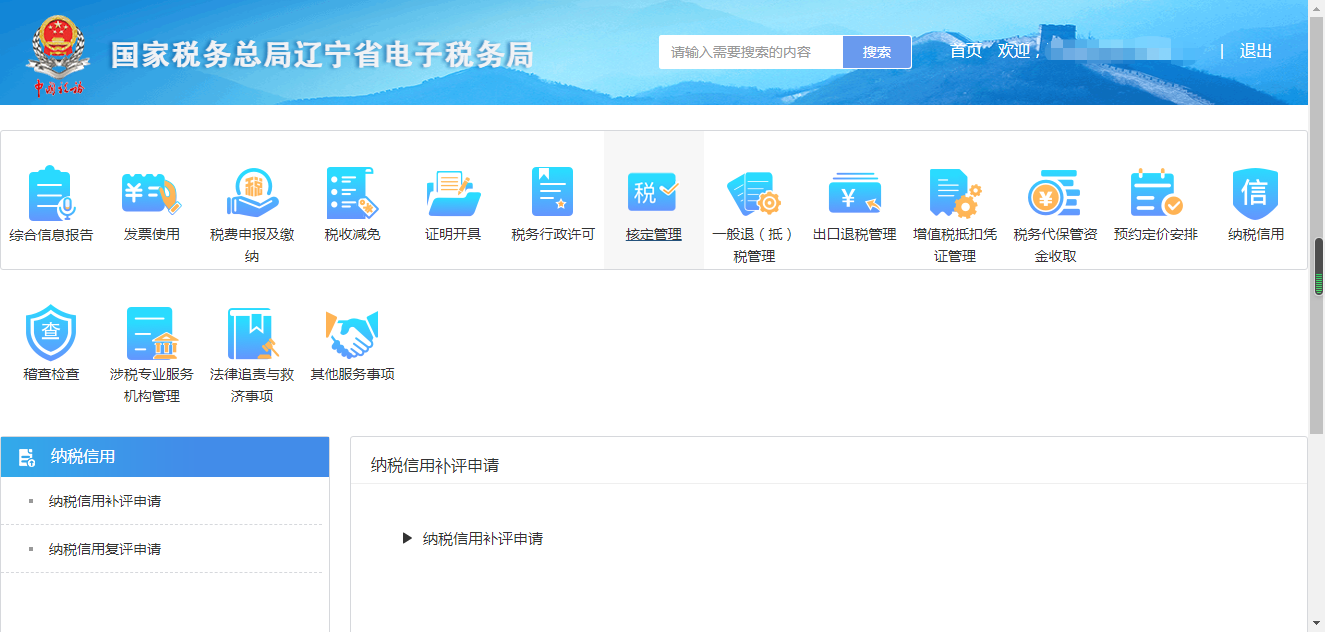Image resolution: width=1325 pixels, height=632 pixels.
Task: Open 其他服务事项 handshake icon
Action: pos(352,334)
